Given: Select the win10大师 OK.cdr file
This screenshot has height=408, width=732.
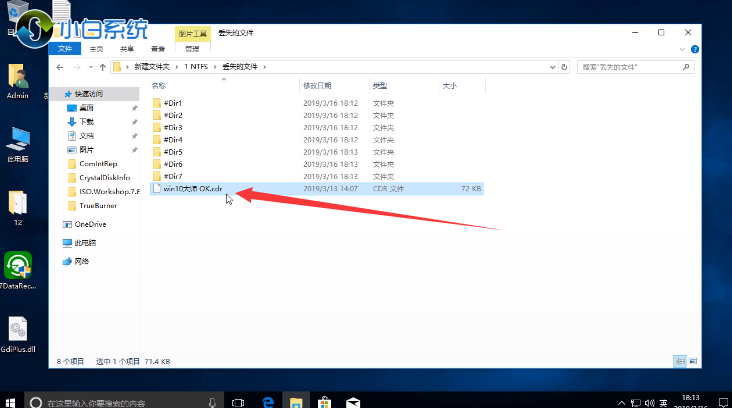Looking at the screenshot, I should coord(189,188).
